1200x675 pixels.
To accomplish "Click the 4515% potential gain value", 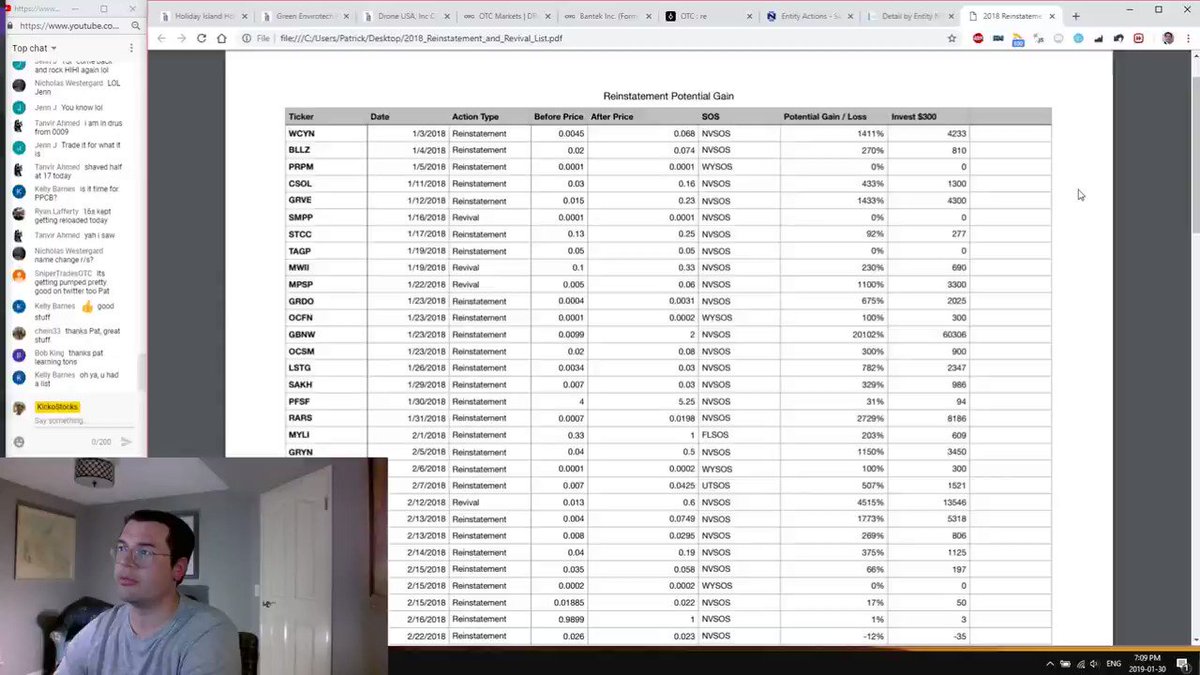I will click(x=870, y=502).
